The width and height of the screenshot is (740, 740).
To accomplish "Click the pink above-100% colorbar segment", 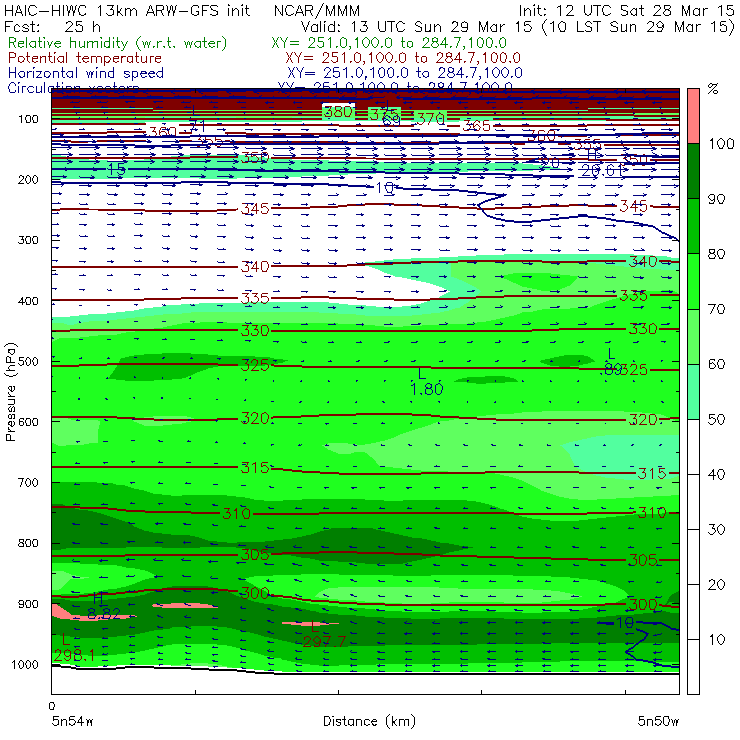I will (x=693, y=116).
